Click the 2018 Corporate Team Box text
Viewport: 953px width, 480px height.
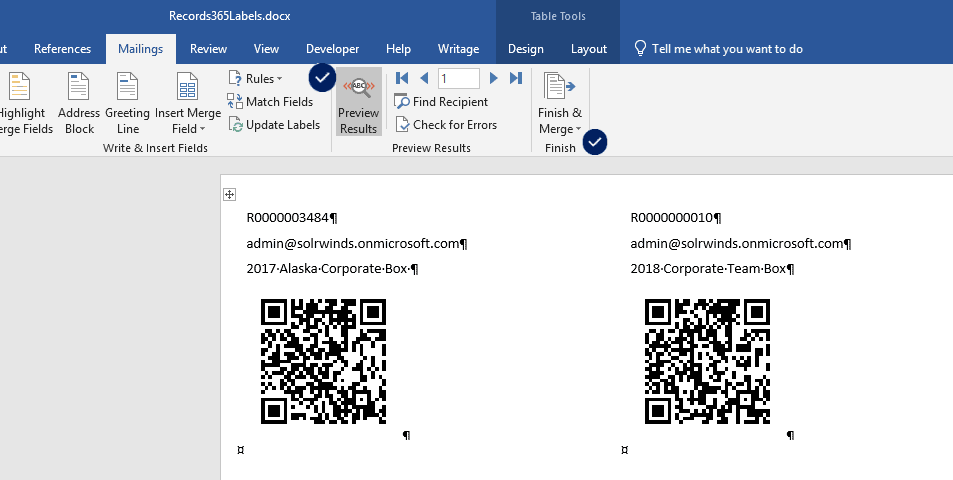[708, 269]
